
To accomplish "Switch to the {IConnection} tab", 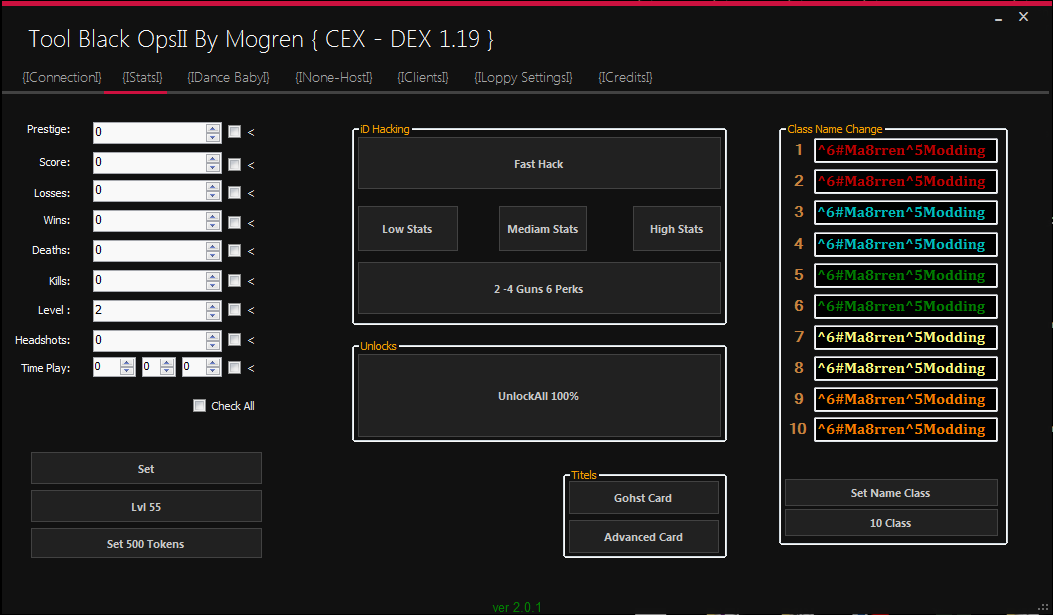I will click(x=61, y=77).
